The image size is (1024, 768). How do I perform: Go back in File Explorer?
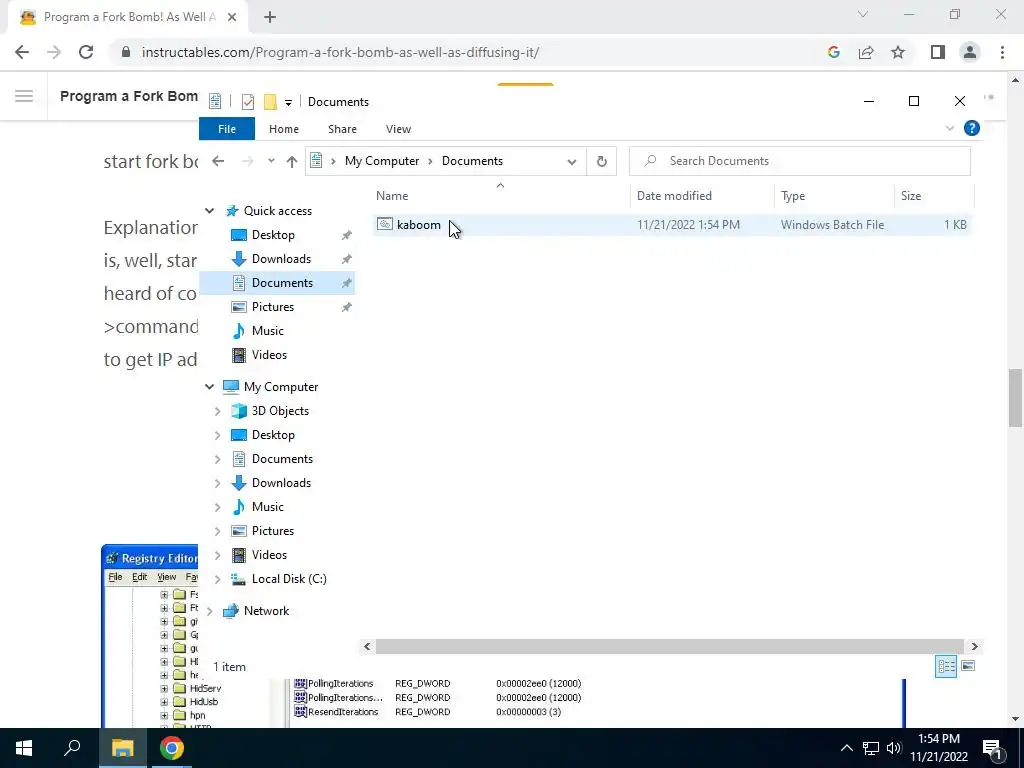point(218,161)
